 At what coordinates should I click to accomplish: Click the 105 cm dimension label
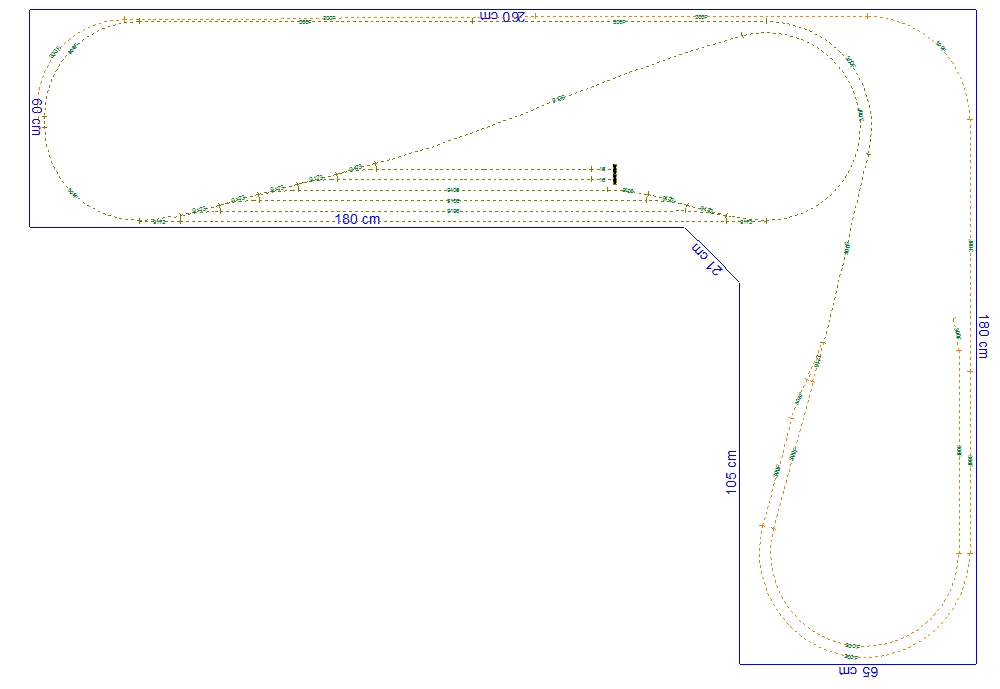click(731, 471)
